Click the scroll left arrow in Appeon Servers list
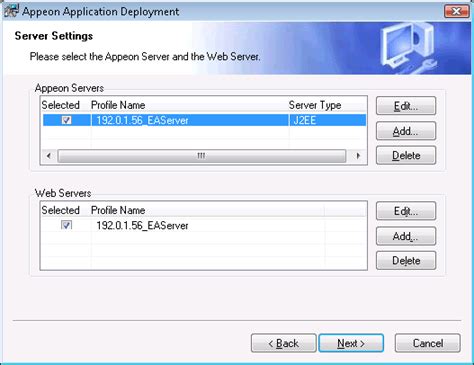 tap(49, 156)
